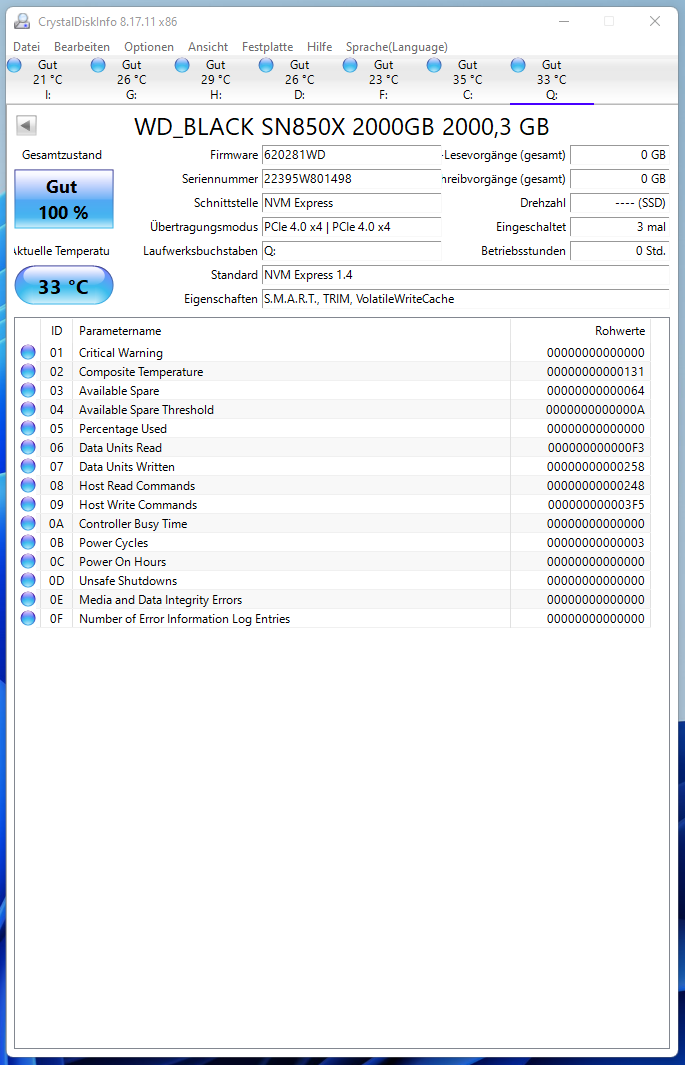Click status orb for Data Units Read row
This screenshot has height=1065, width=685.
28,447
